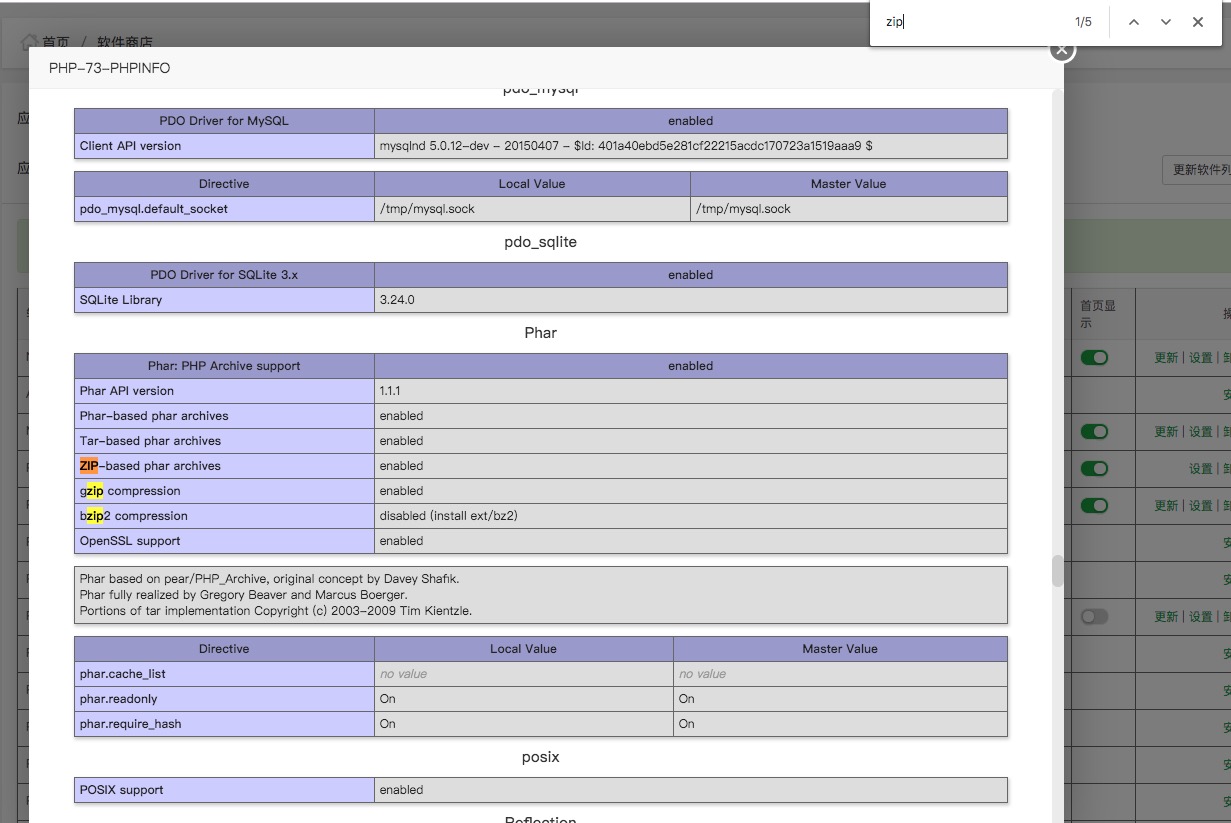This screenshot has height=823, width=1231.
Task: Click phar.require_hash Master Value 'On'
Action: coord(687,724)
